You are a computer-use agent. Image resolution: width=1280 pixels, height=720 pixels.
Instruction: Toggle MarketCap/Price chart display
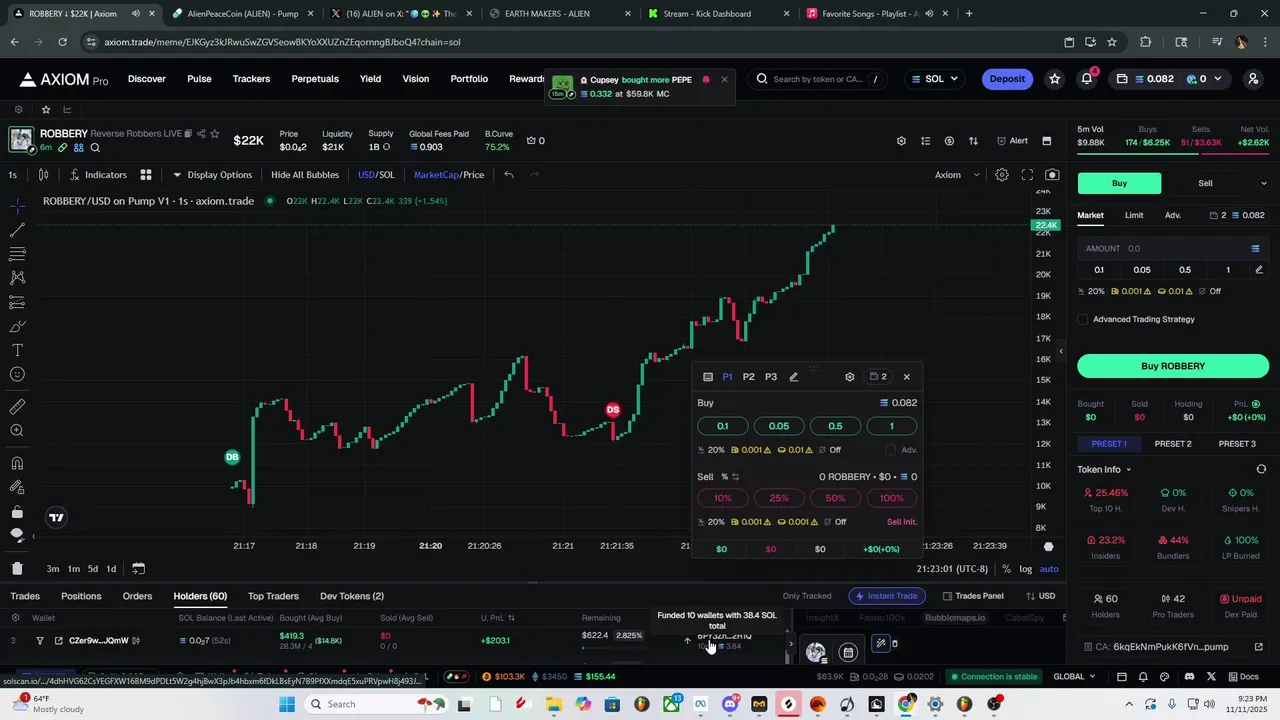pyautogui.click(x=449, y=175)
